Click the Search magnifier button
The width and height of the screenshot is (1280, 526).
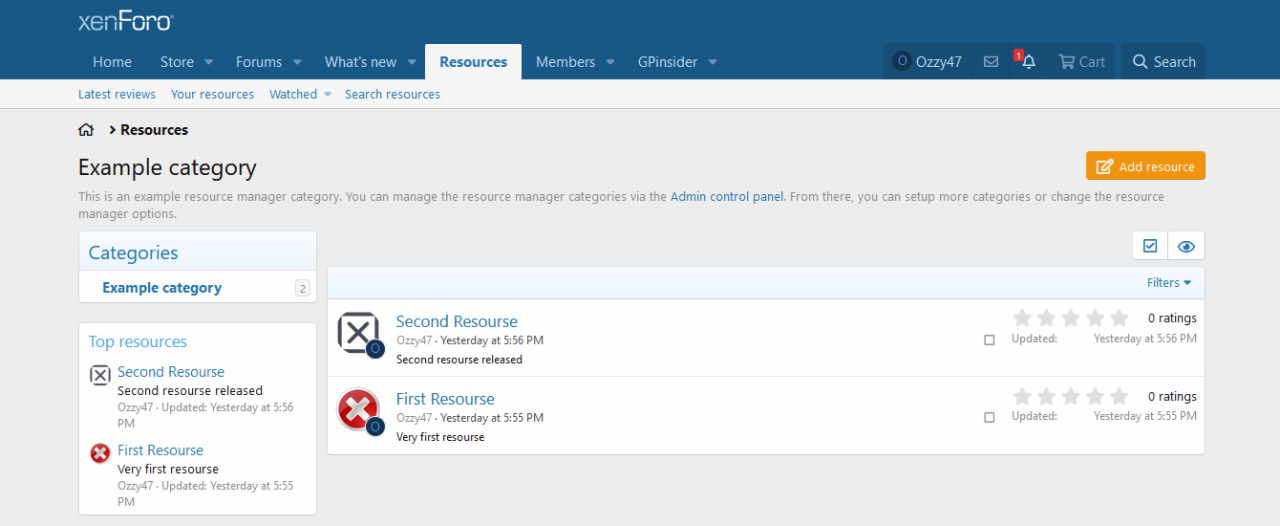pos(1163,62)
